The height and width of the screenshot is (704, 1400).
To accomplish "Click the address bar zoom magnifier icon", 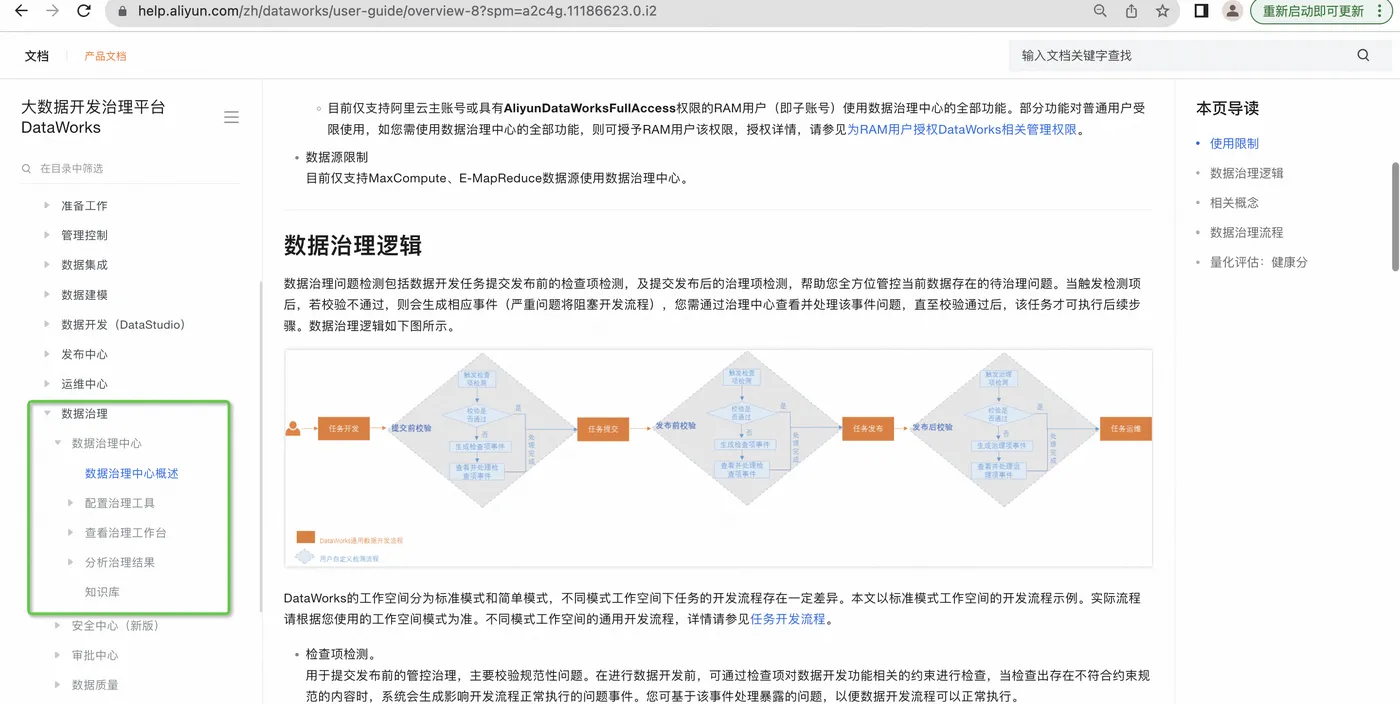I will point(1100,11).
